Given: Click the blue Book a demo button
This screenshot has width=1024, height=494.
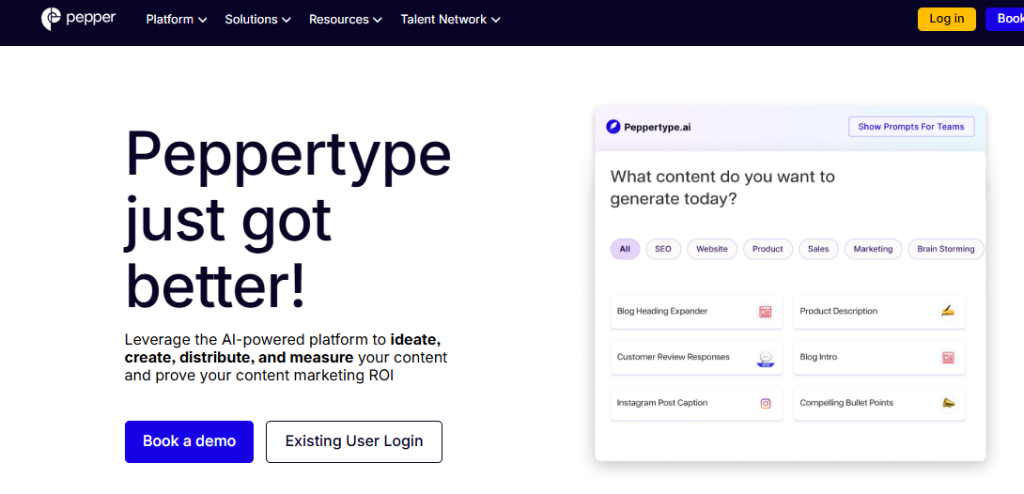Looking at the screenshot, I should tap(189, 442).
